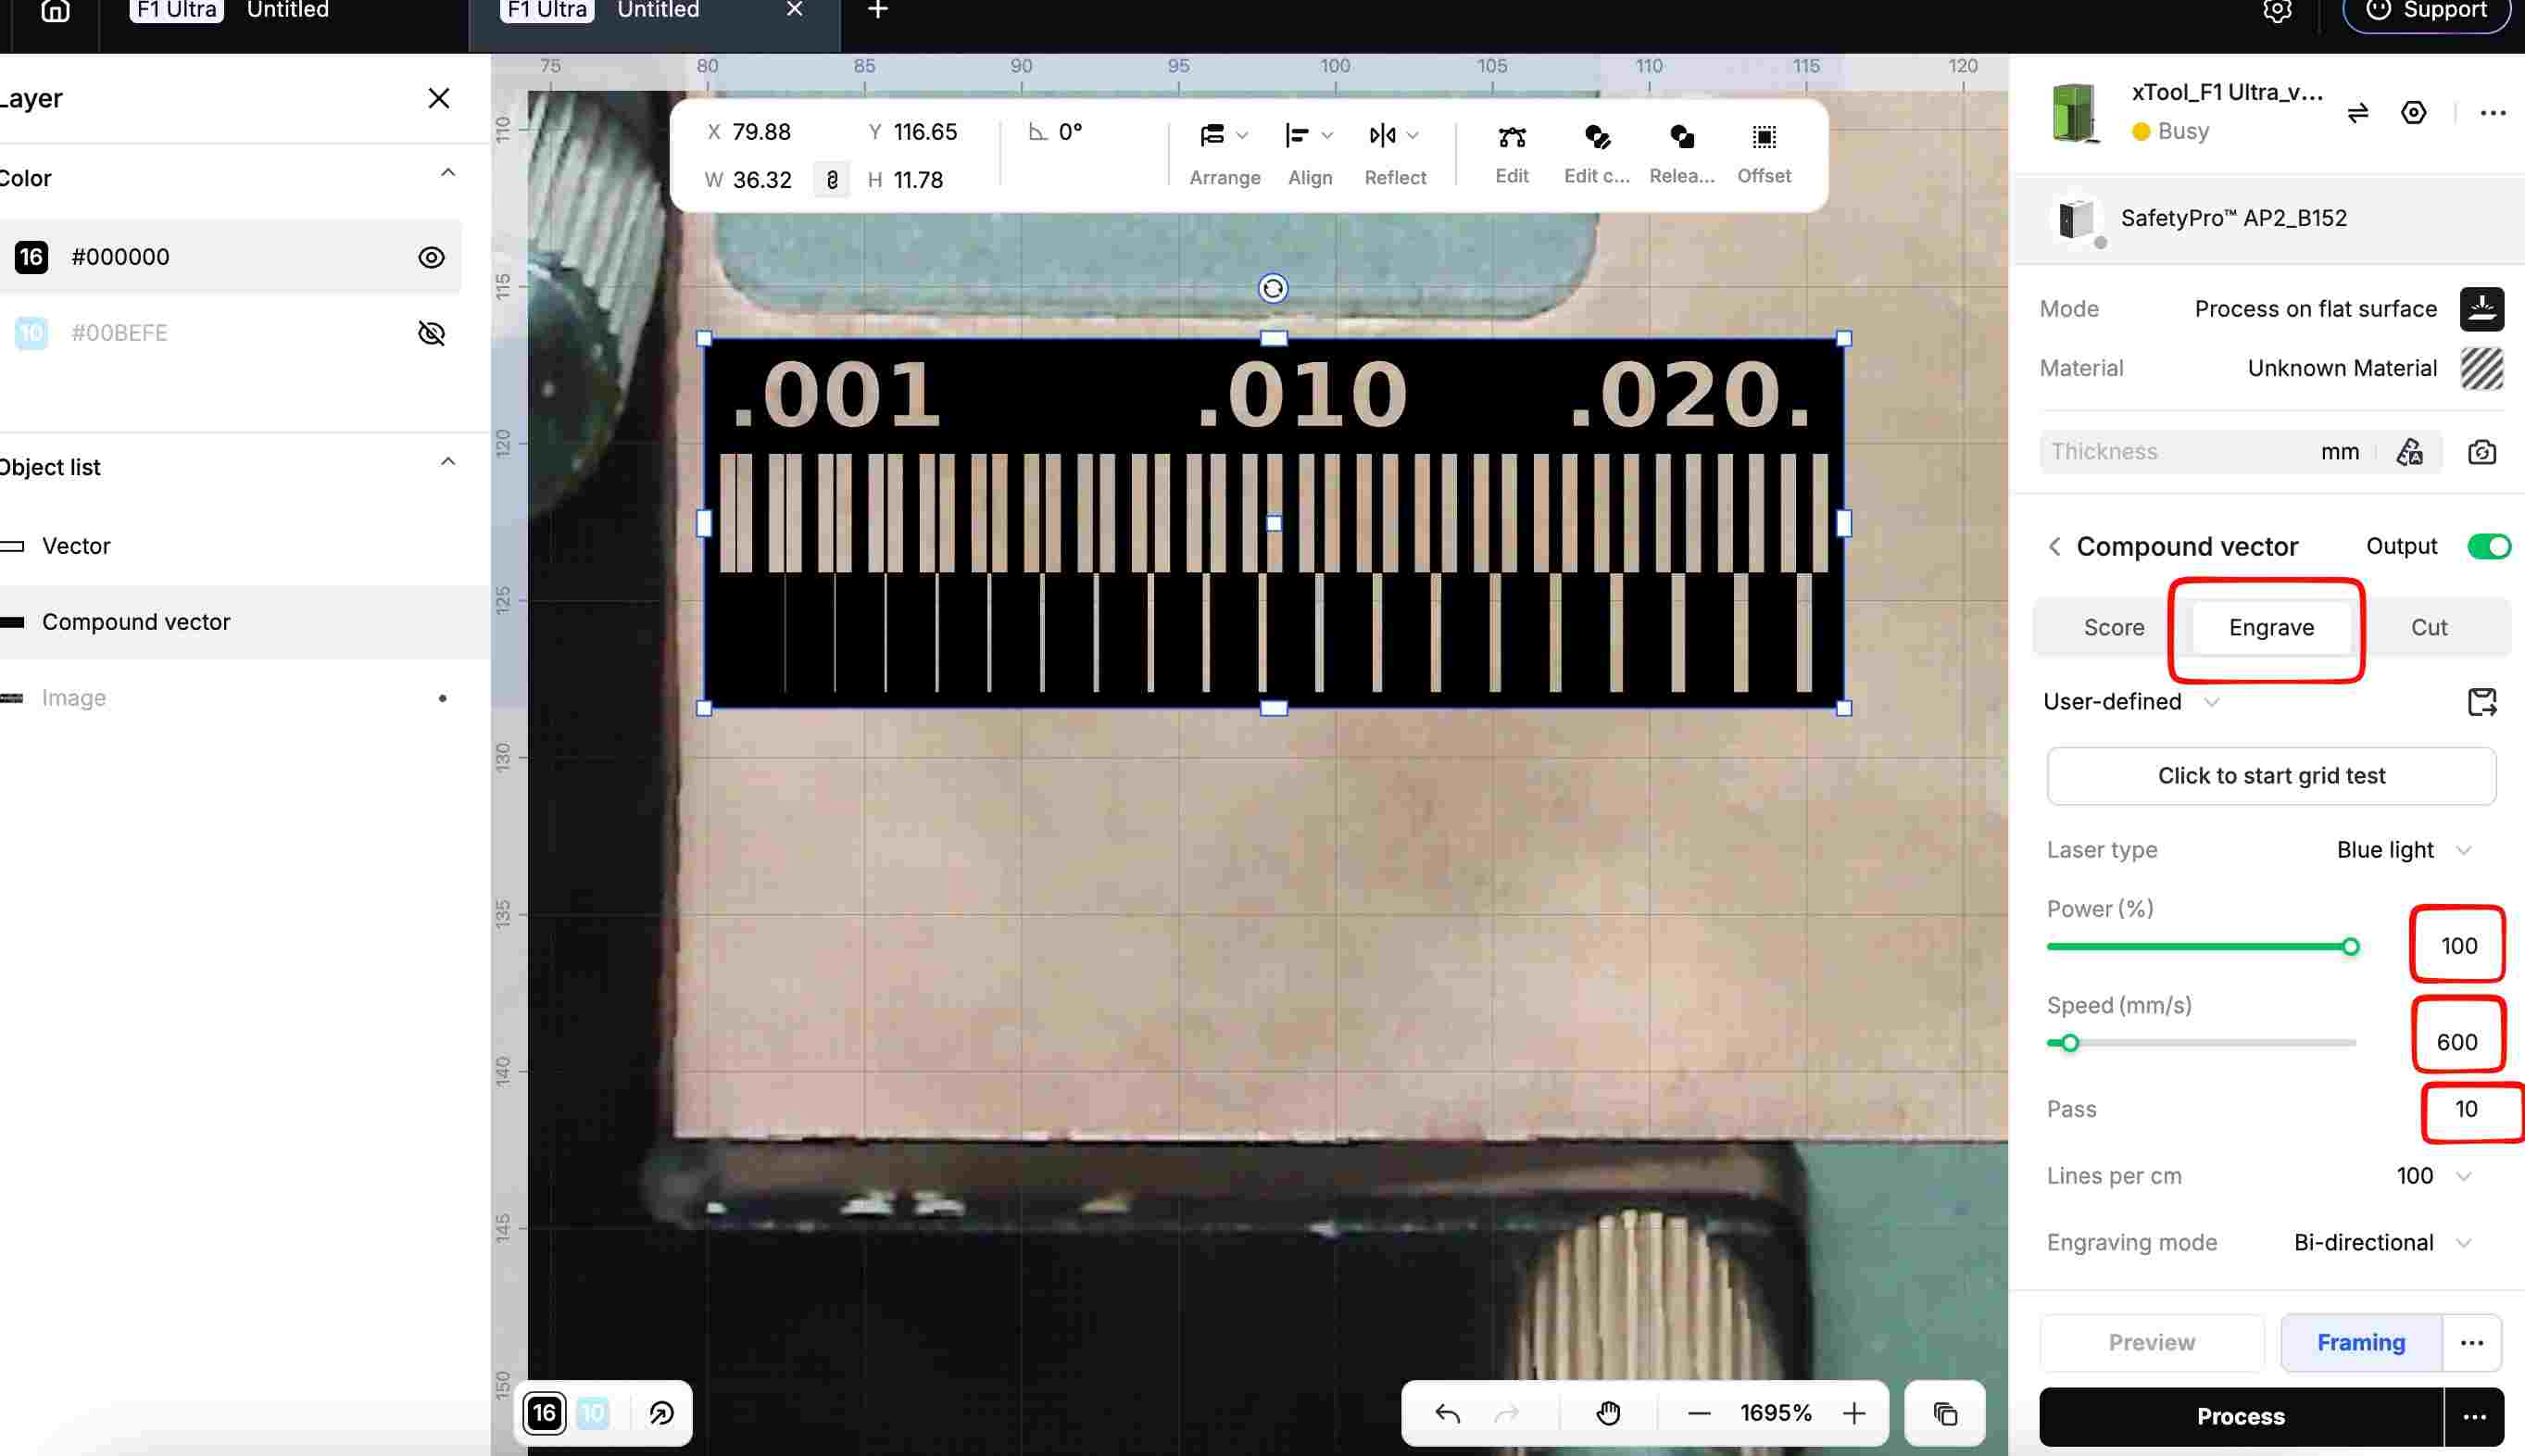Collapse the Object list section

(447, 462)
